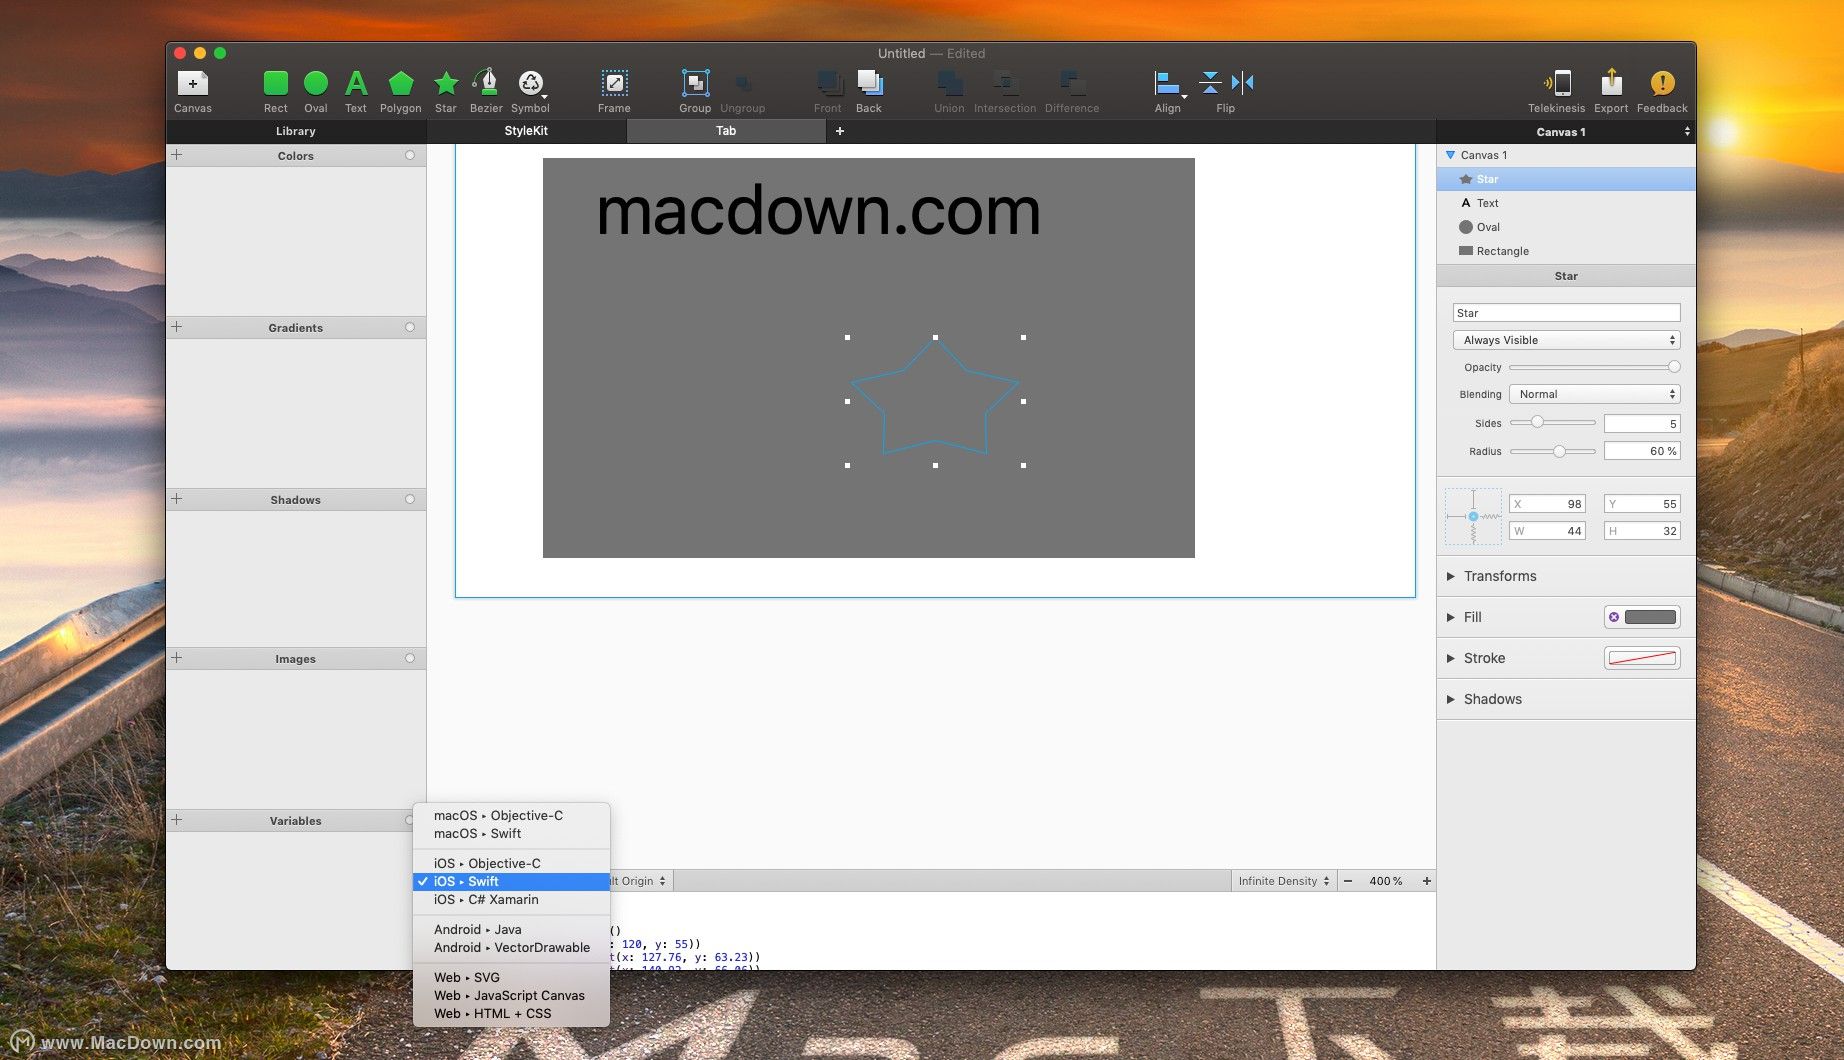
Task: Expand the Fill section
Action: [x=1450, y=617]
